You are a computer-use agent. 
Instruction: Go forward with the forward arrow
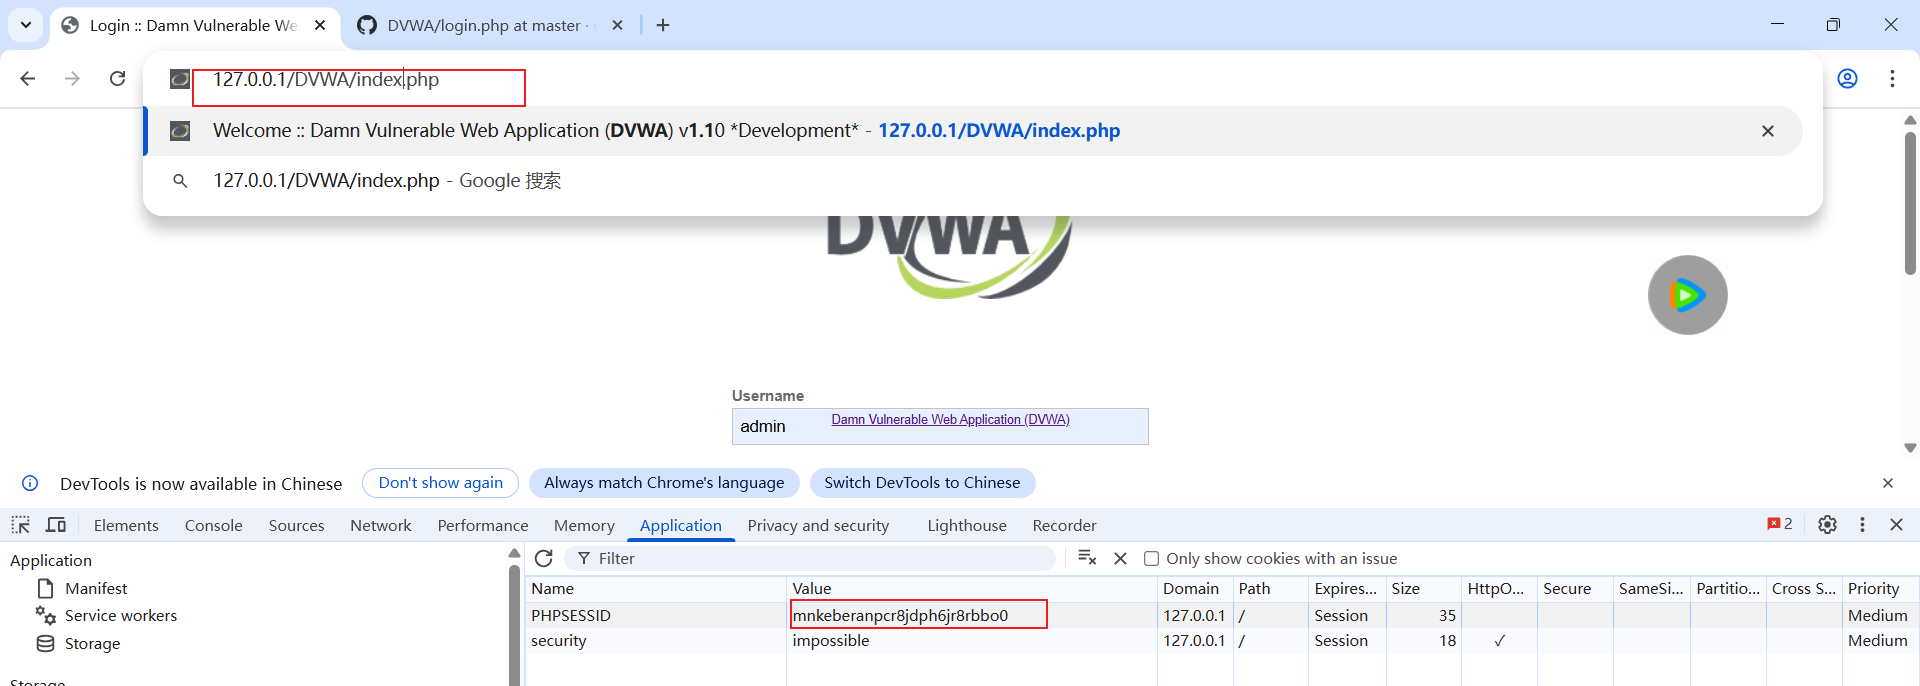pos(72,78)
